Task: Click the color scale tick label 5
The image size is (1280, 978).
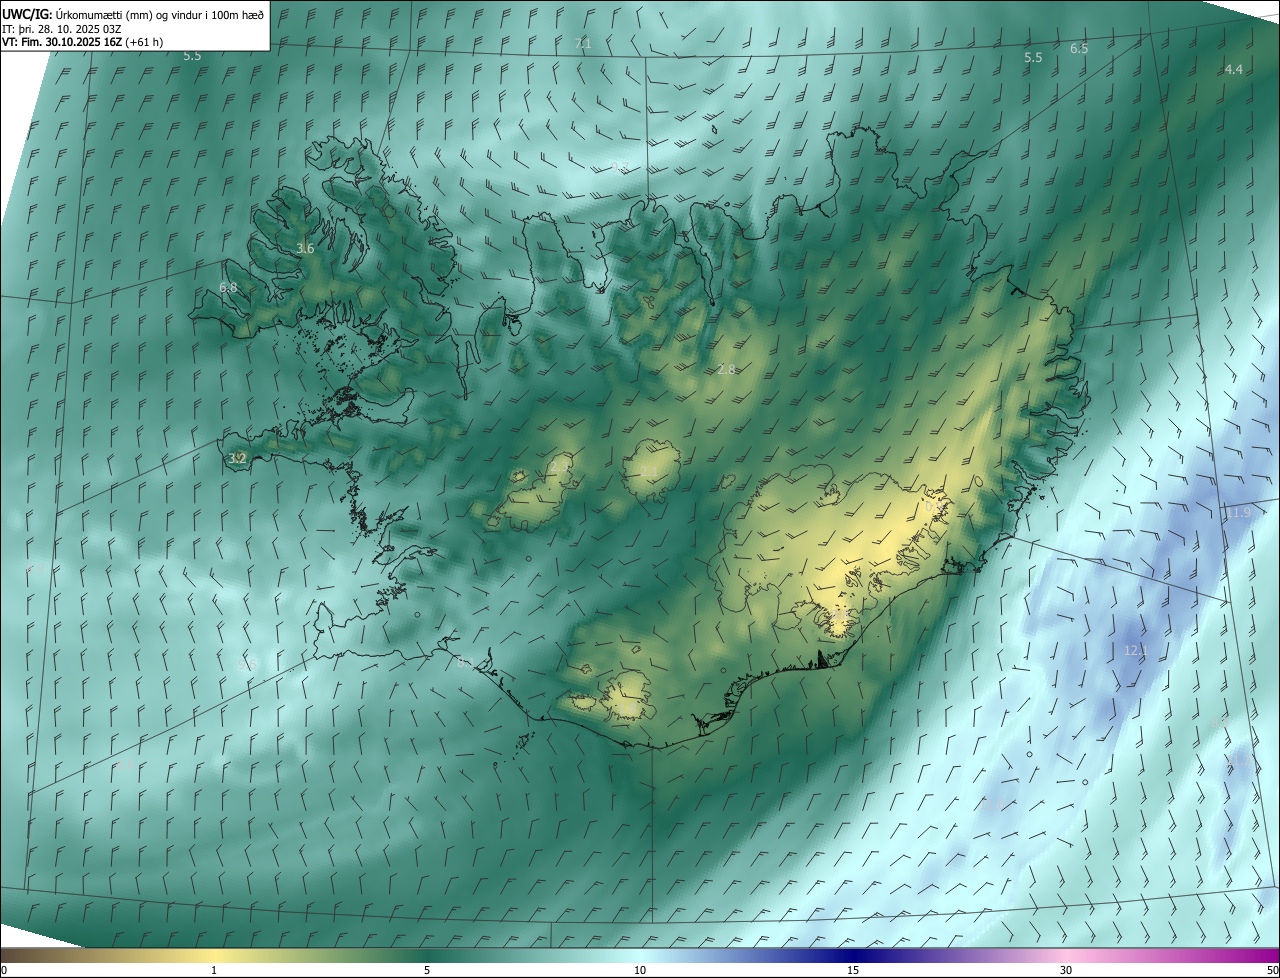Action: tap(427, 970)
